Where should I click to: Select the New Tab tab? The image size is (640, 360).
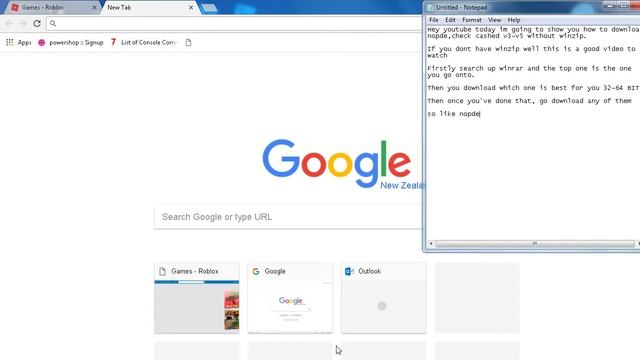147,7
